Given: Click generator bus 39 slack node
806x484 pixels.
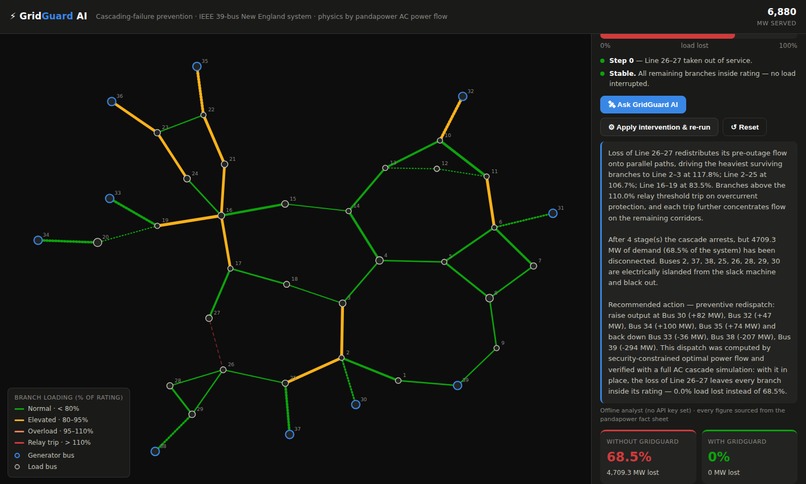Looking at the screenshot, I should coord(457,385).
